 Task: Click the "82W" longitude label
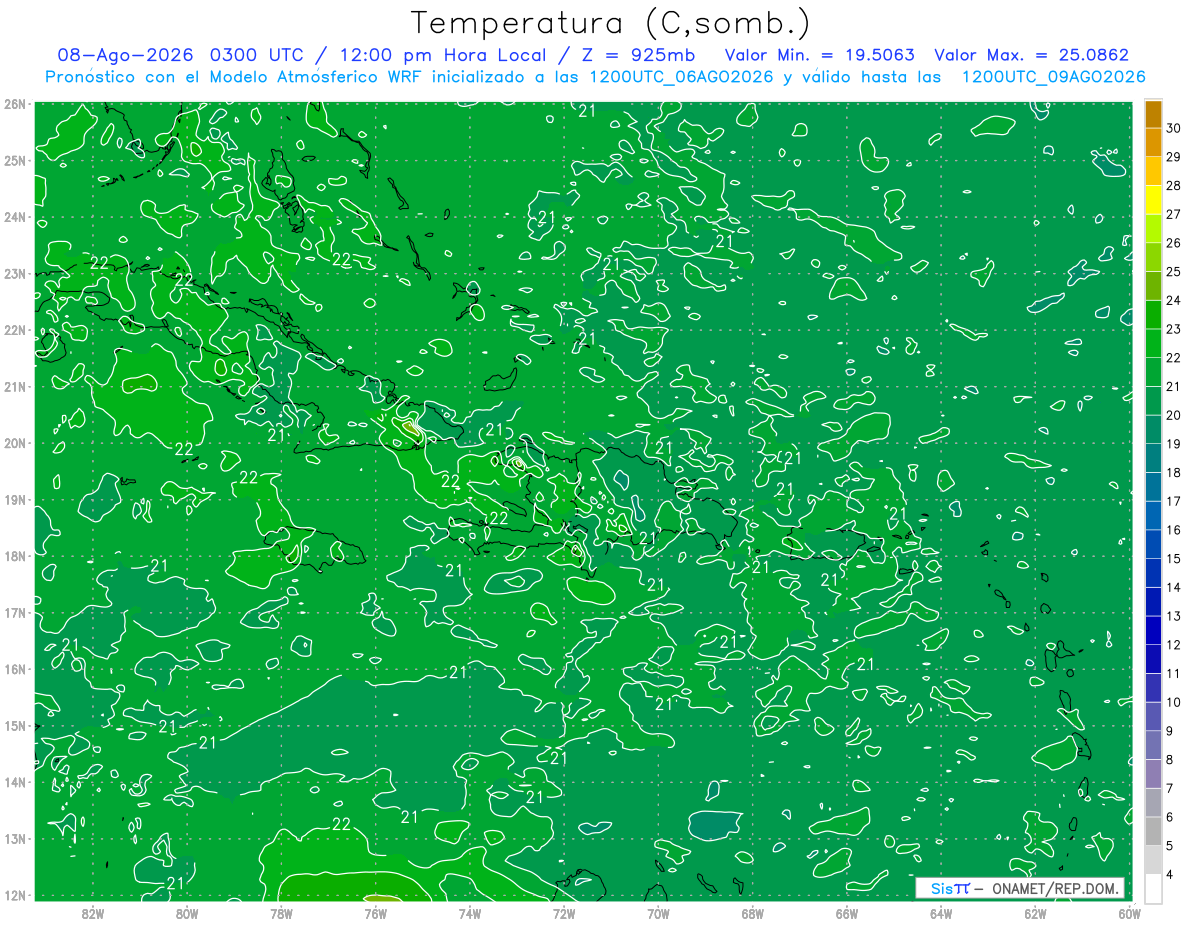tap(92, 913)
